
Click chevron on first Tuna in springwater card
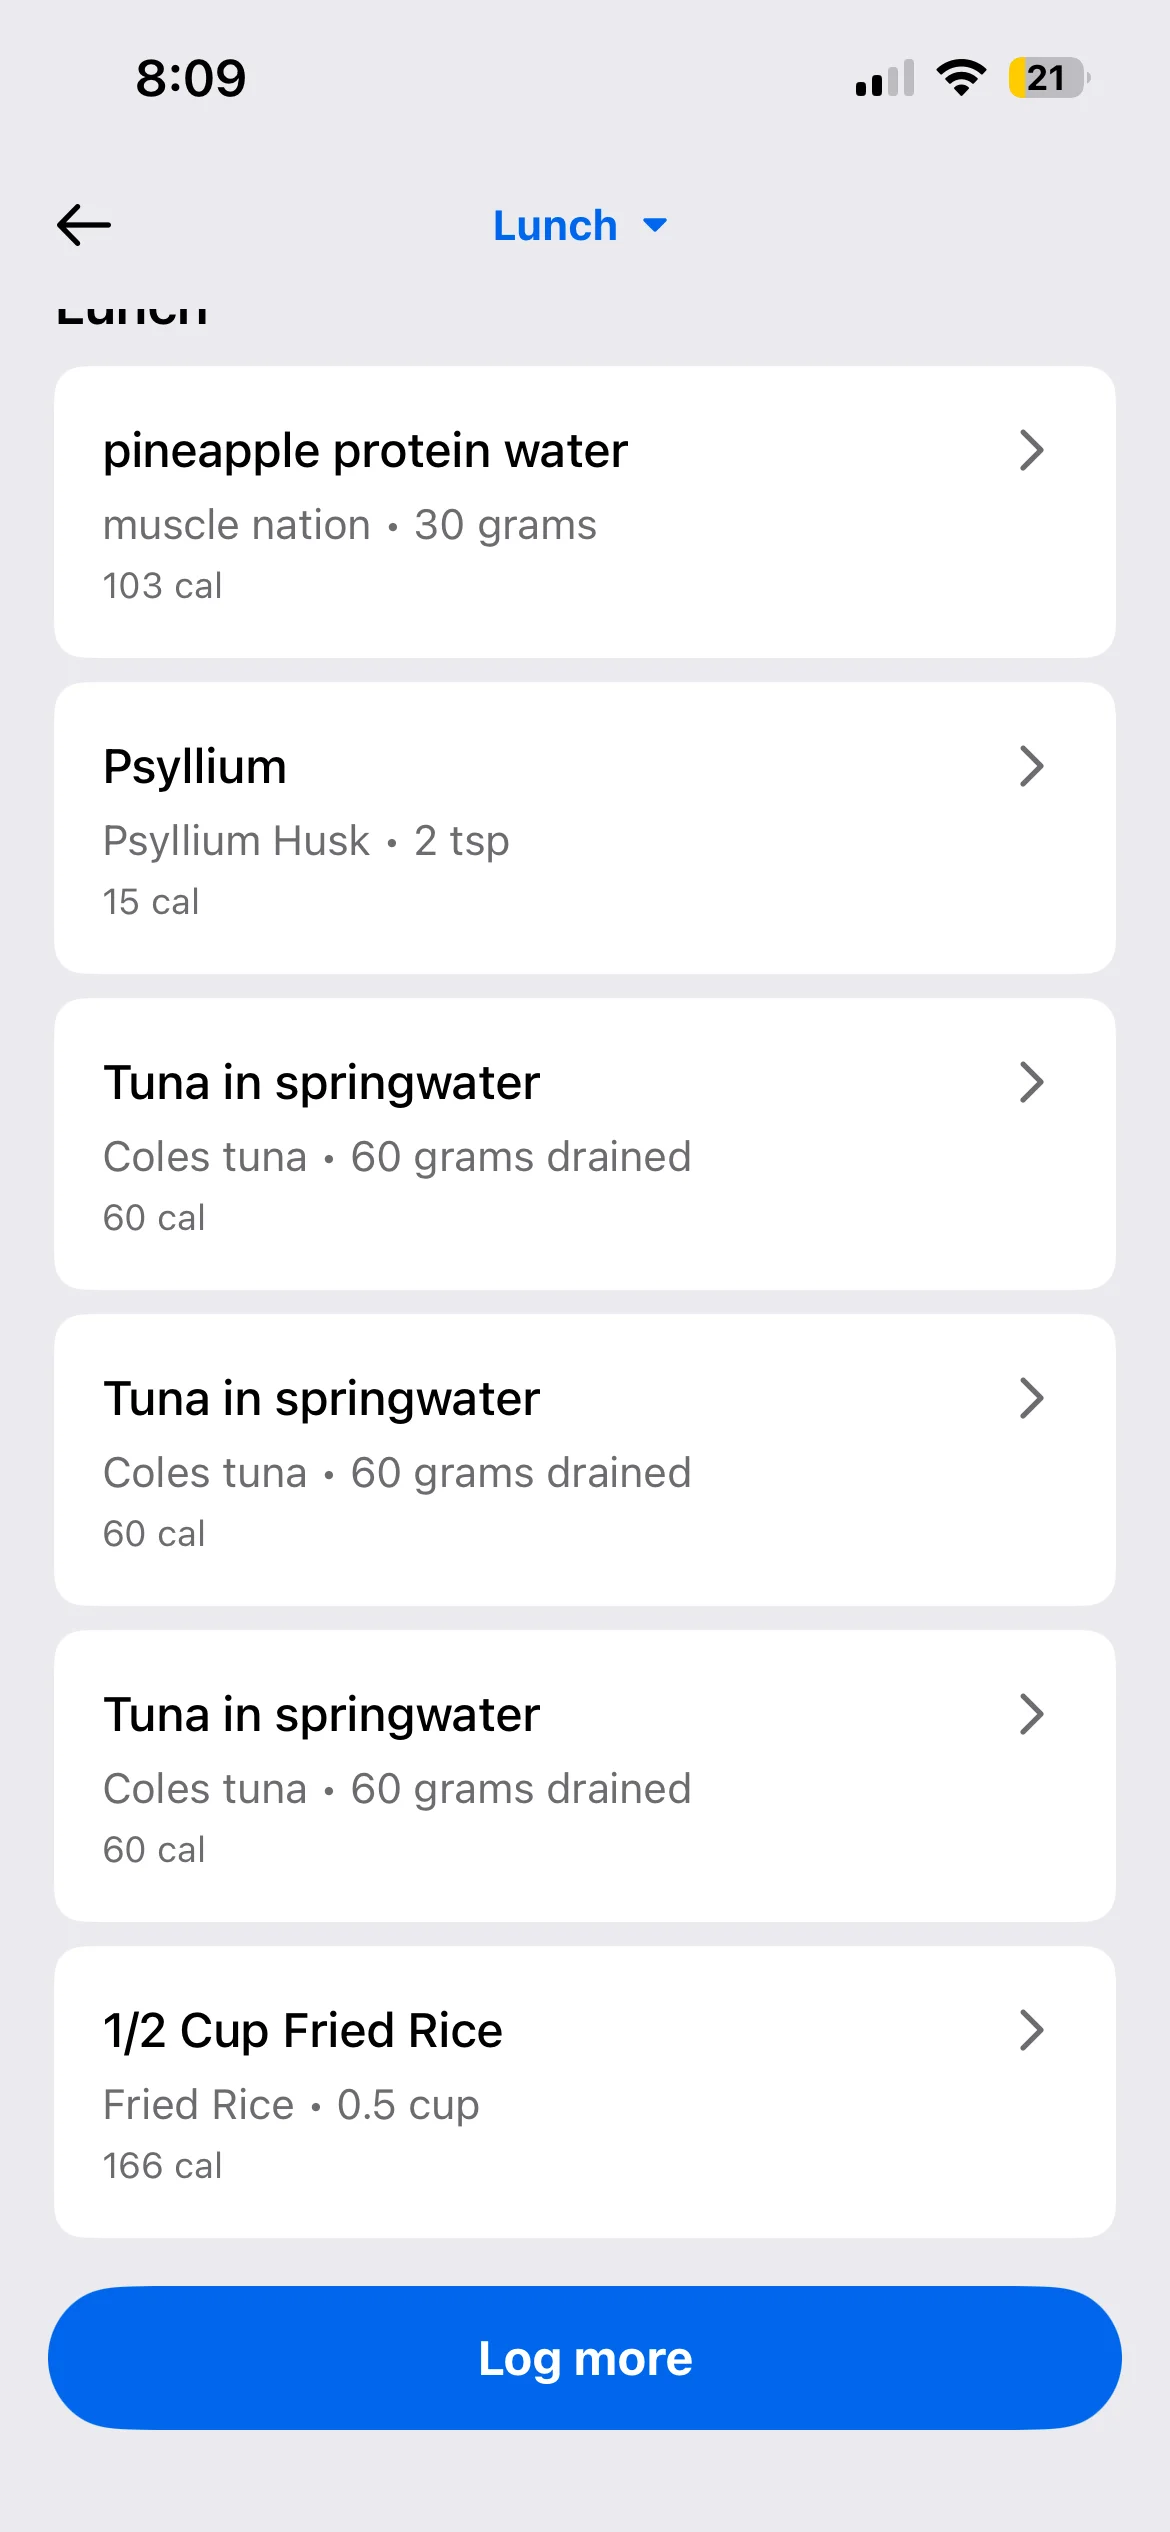(x=1031, y=1082)
